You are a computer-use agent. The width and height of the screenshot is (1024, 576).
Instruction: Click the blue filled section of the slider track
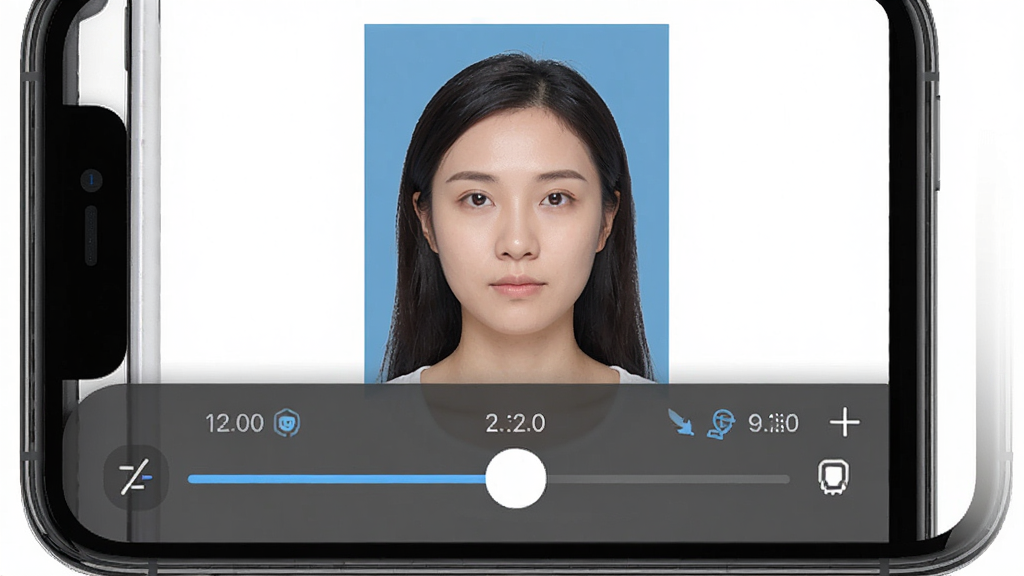pos(337,479)
